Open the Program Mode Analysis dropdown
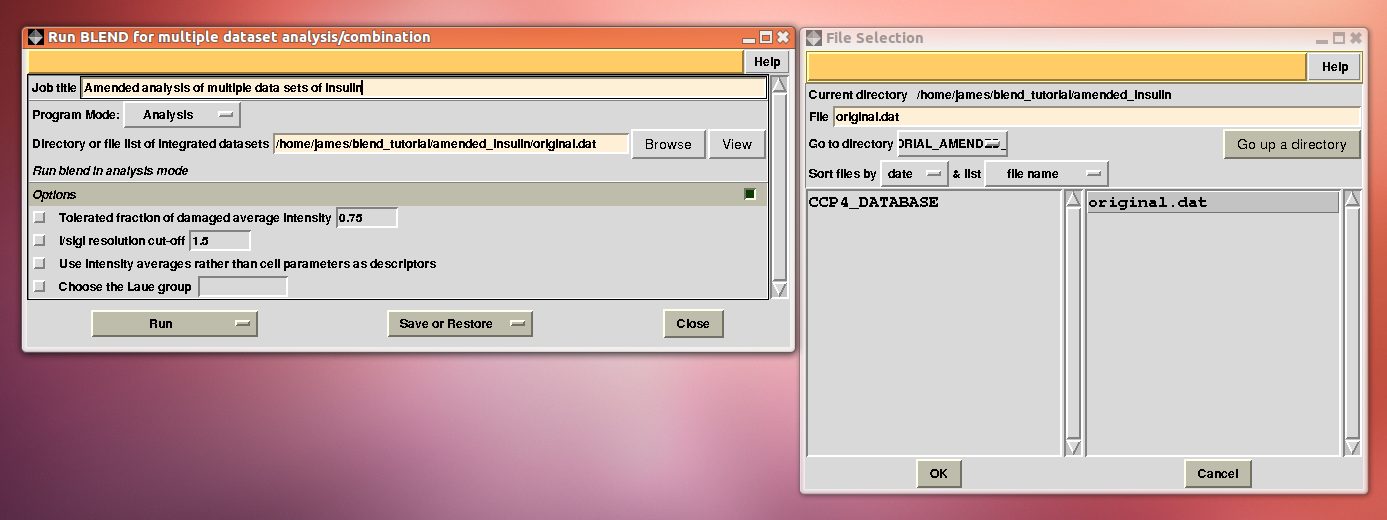 (x=183, y=115)
